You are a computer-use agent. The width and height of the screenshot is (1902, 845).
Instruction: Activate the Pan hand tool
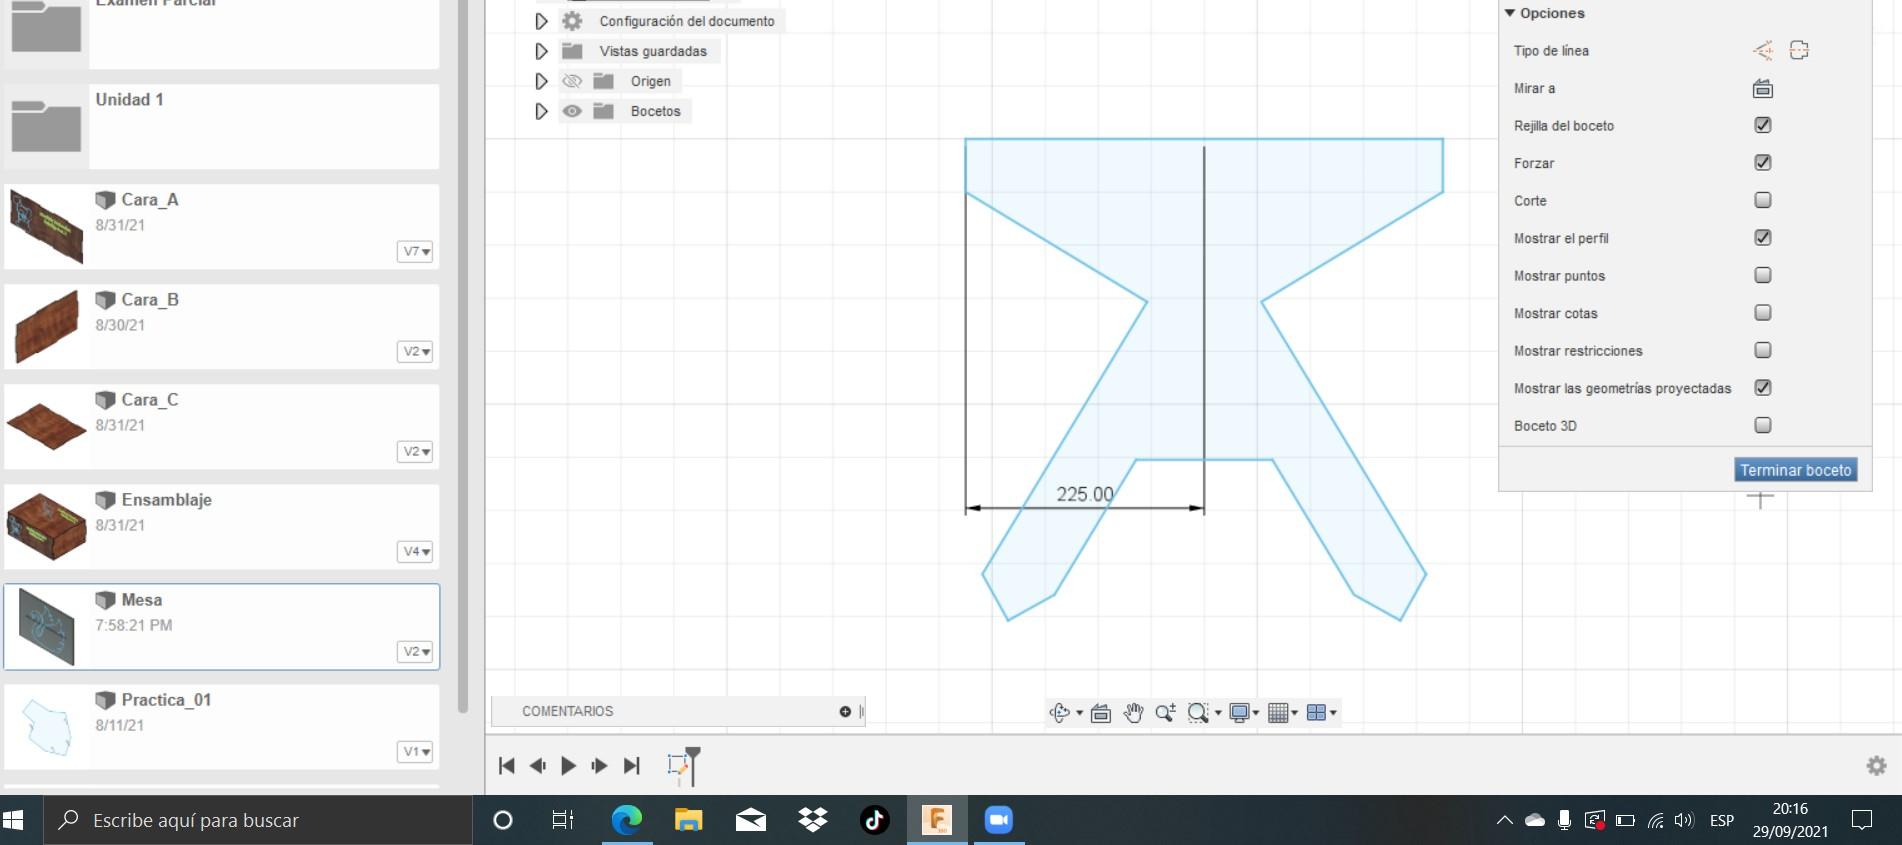(x=1133, y=712)
